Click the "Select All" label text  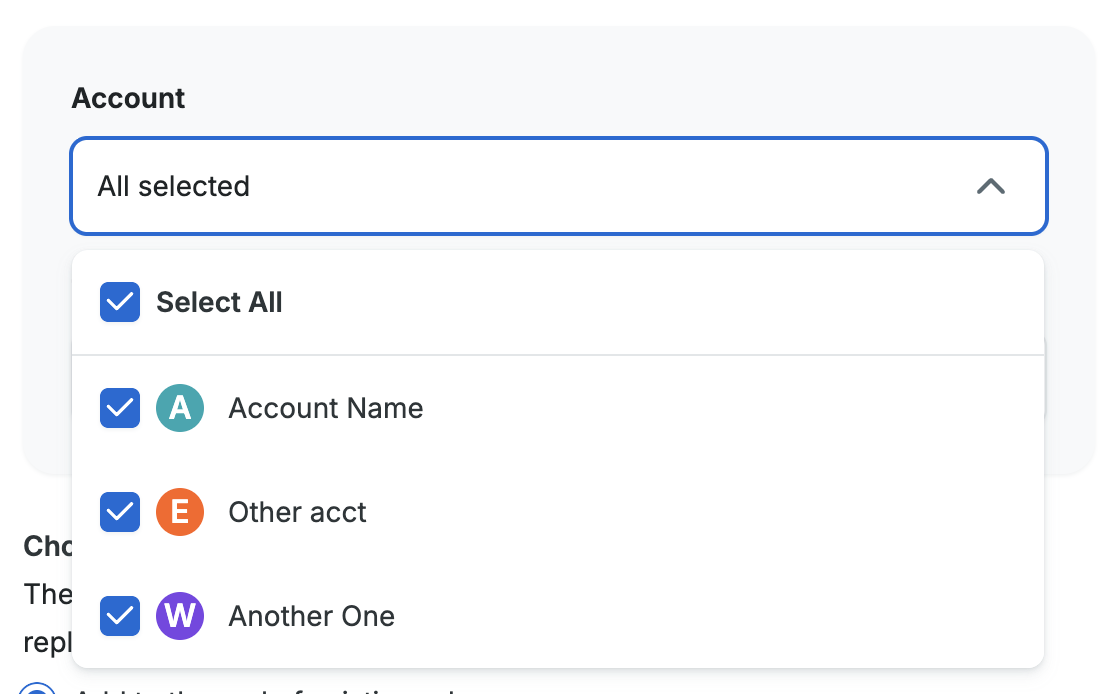click(x=219, y=302)
